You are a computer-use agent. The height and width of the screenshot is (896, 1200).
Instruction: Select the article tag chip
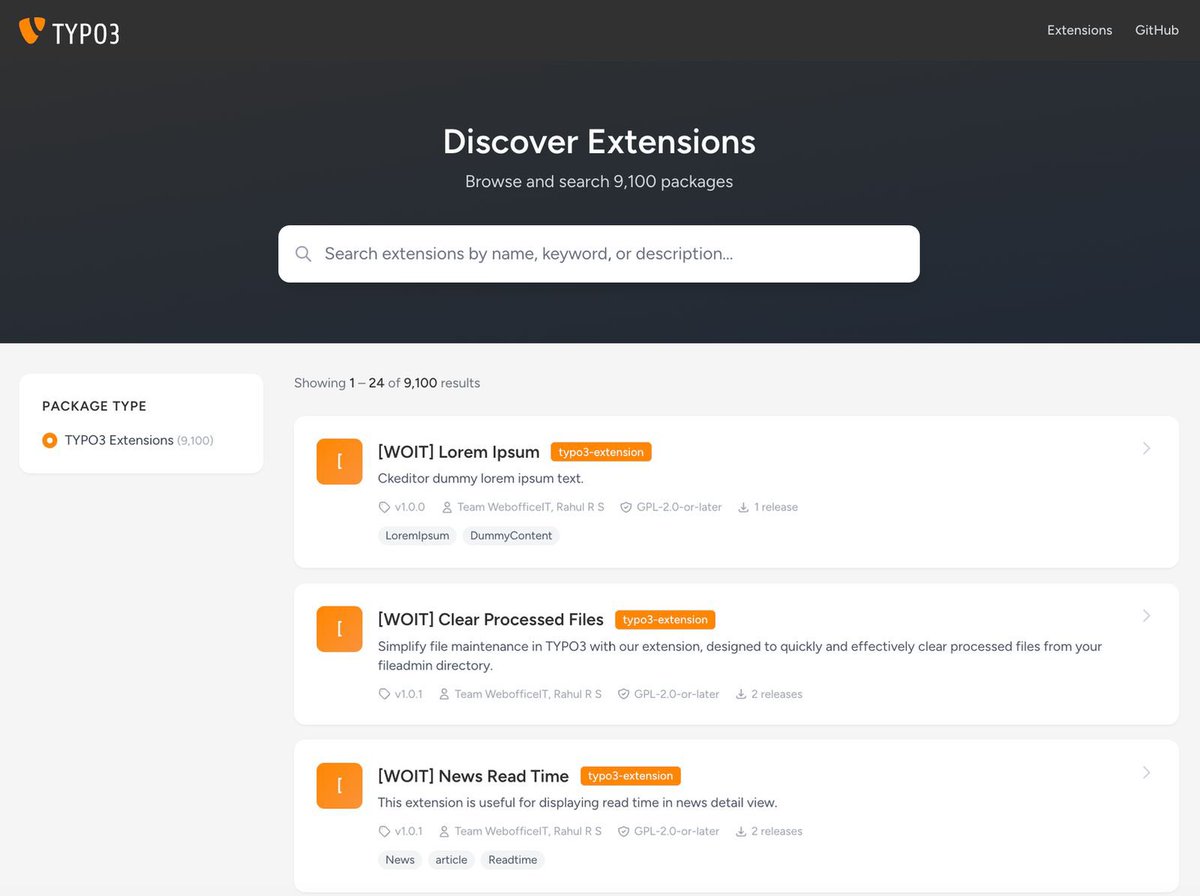(451, 860)
